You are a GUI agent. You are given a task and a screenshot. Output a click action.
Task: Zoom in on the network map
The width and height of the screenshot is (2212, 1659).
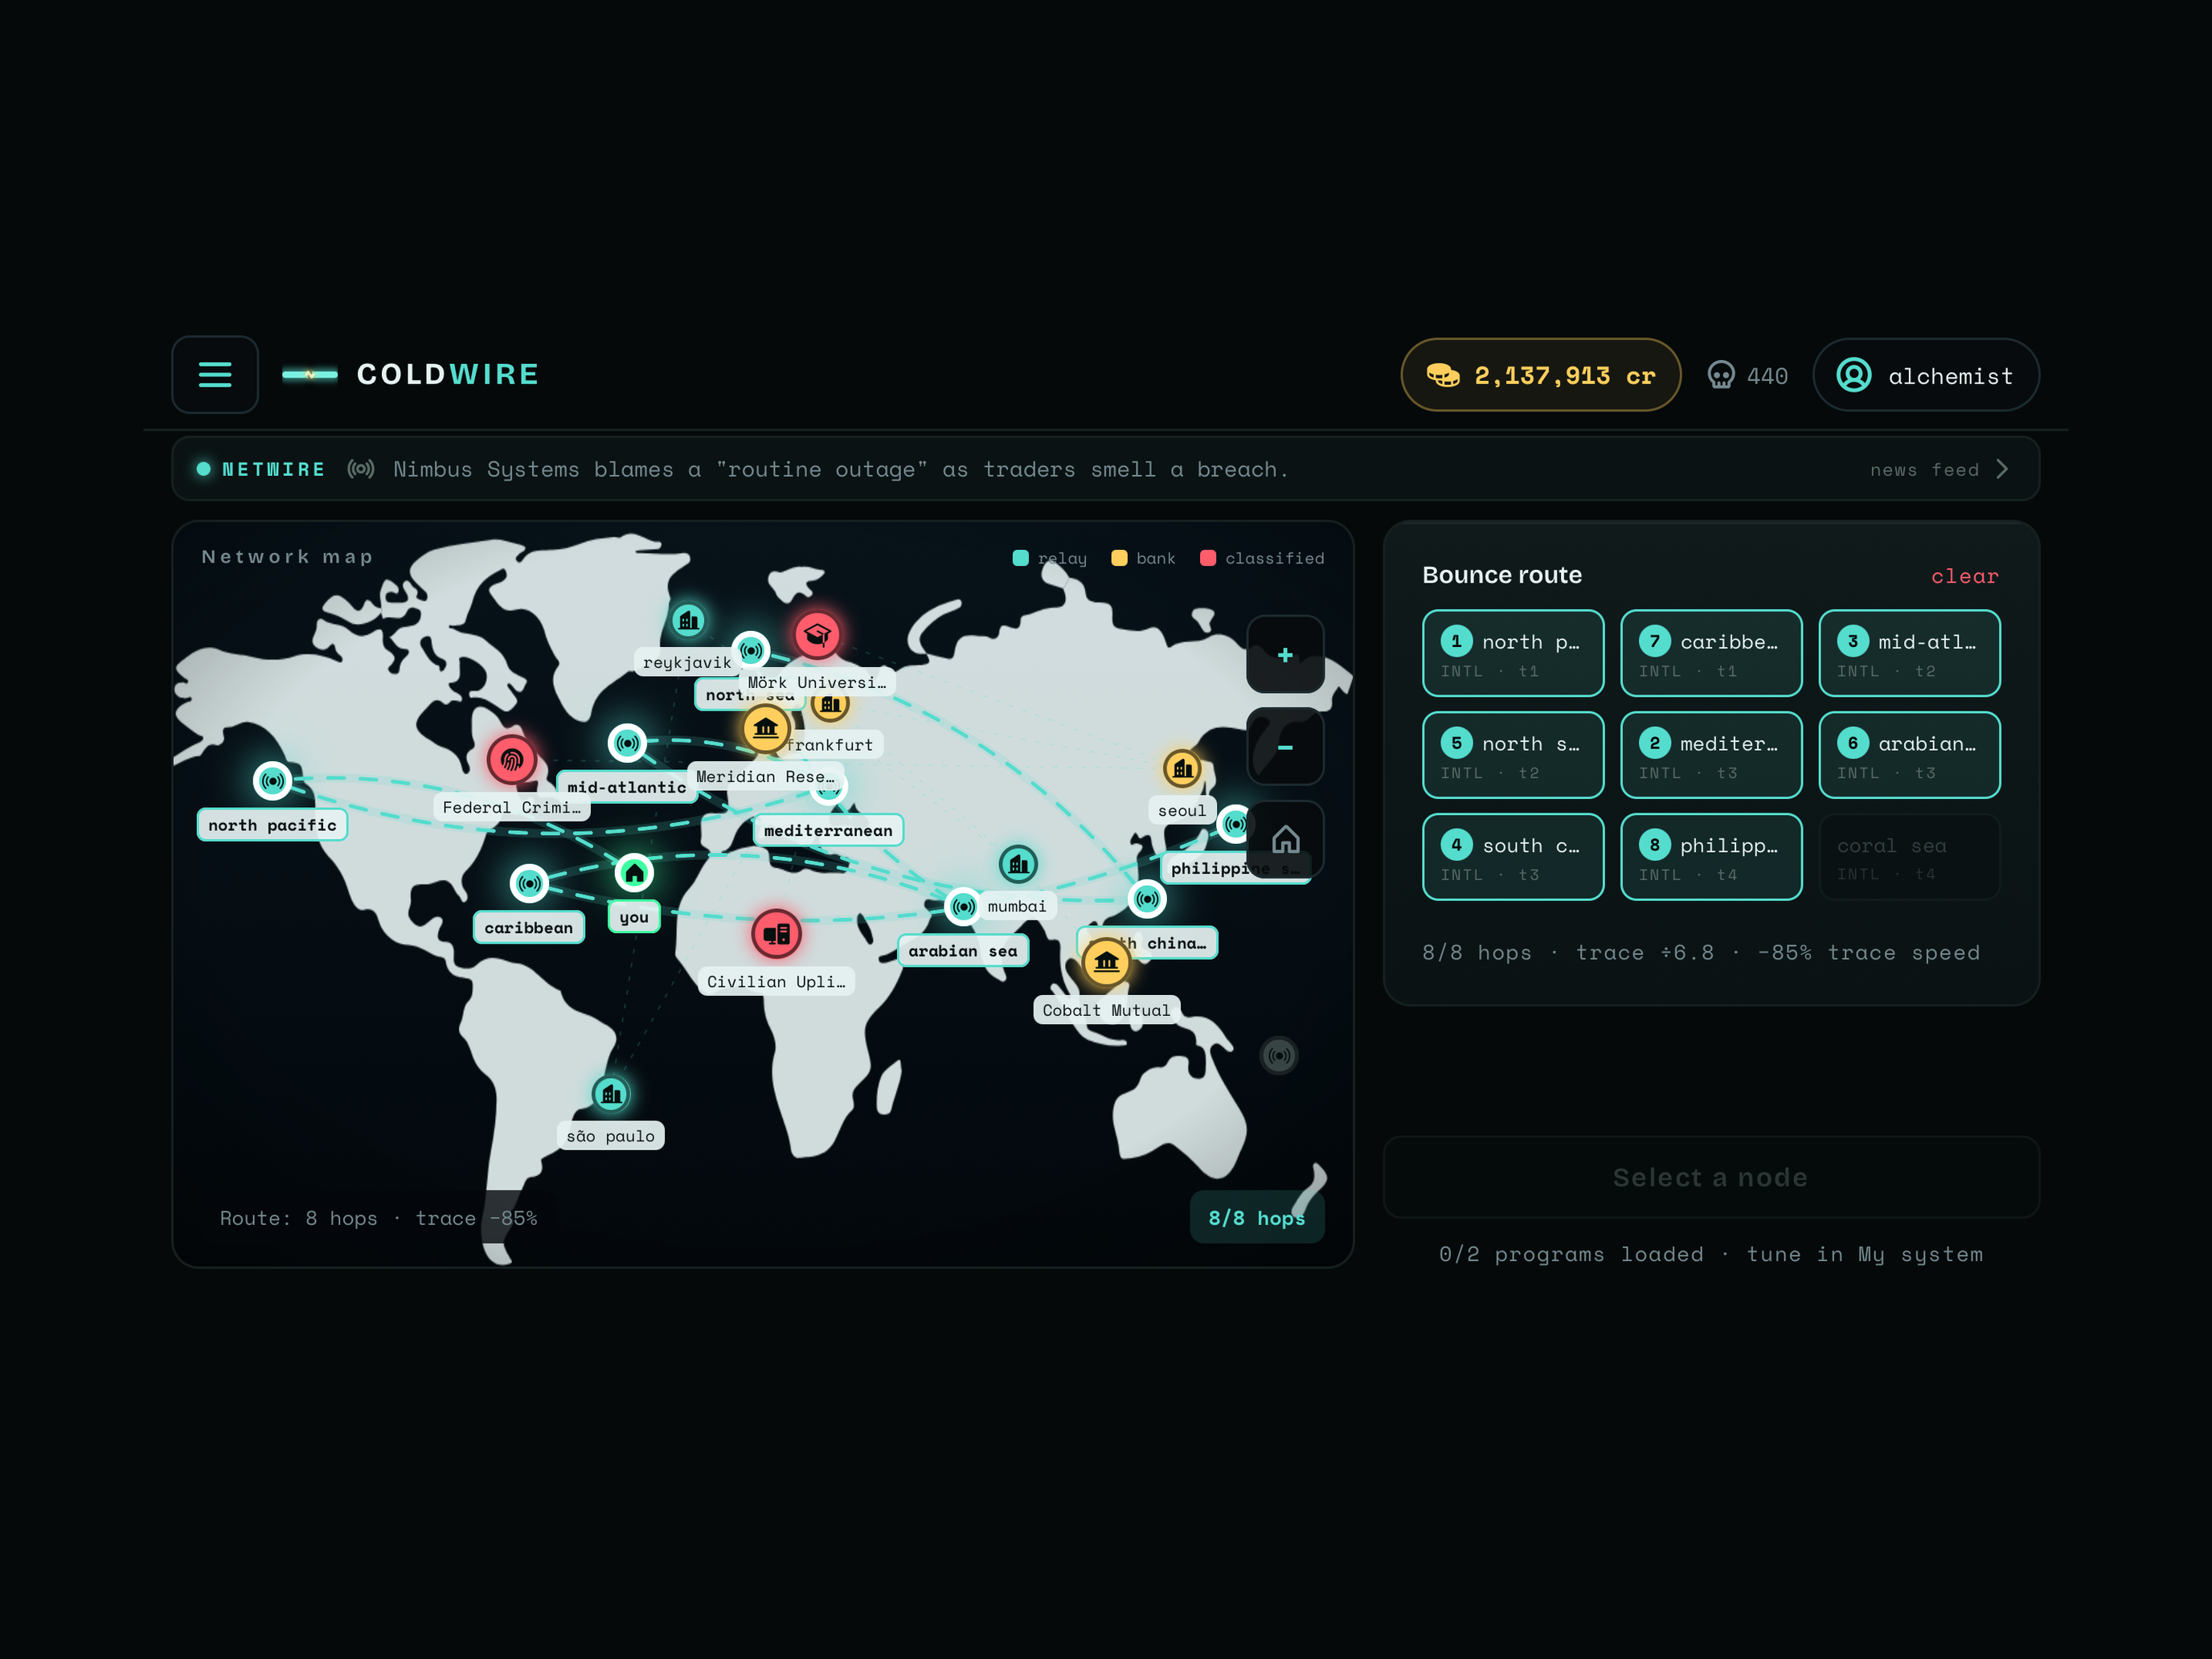(1286, 655)
